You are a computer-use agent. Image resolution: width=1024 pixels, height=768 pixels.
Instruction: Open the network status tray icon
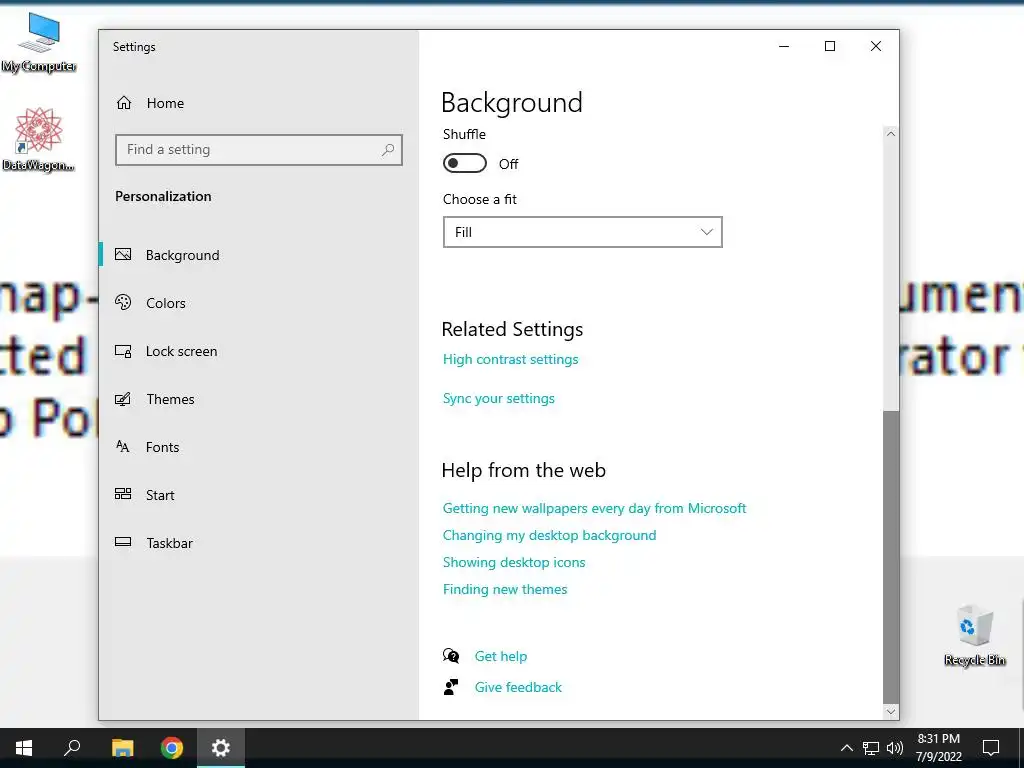coord(871,748)
